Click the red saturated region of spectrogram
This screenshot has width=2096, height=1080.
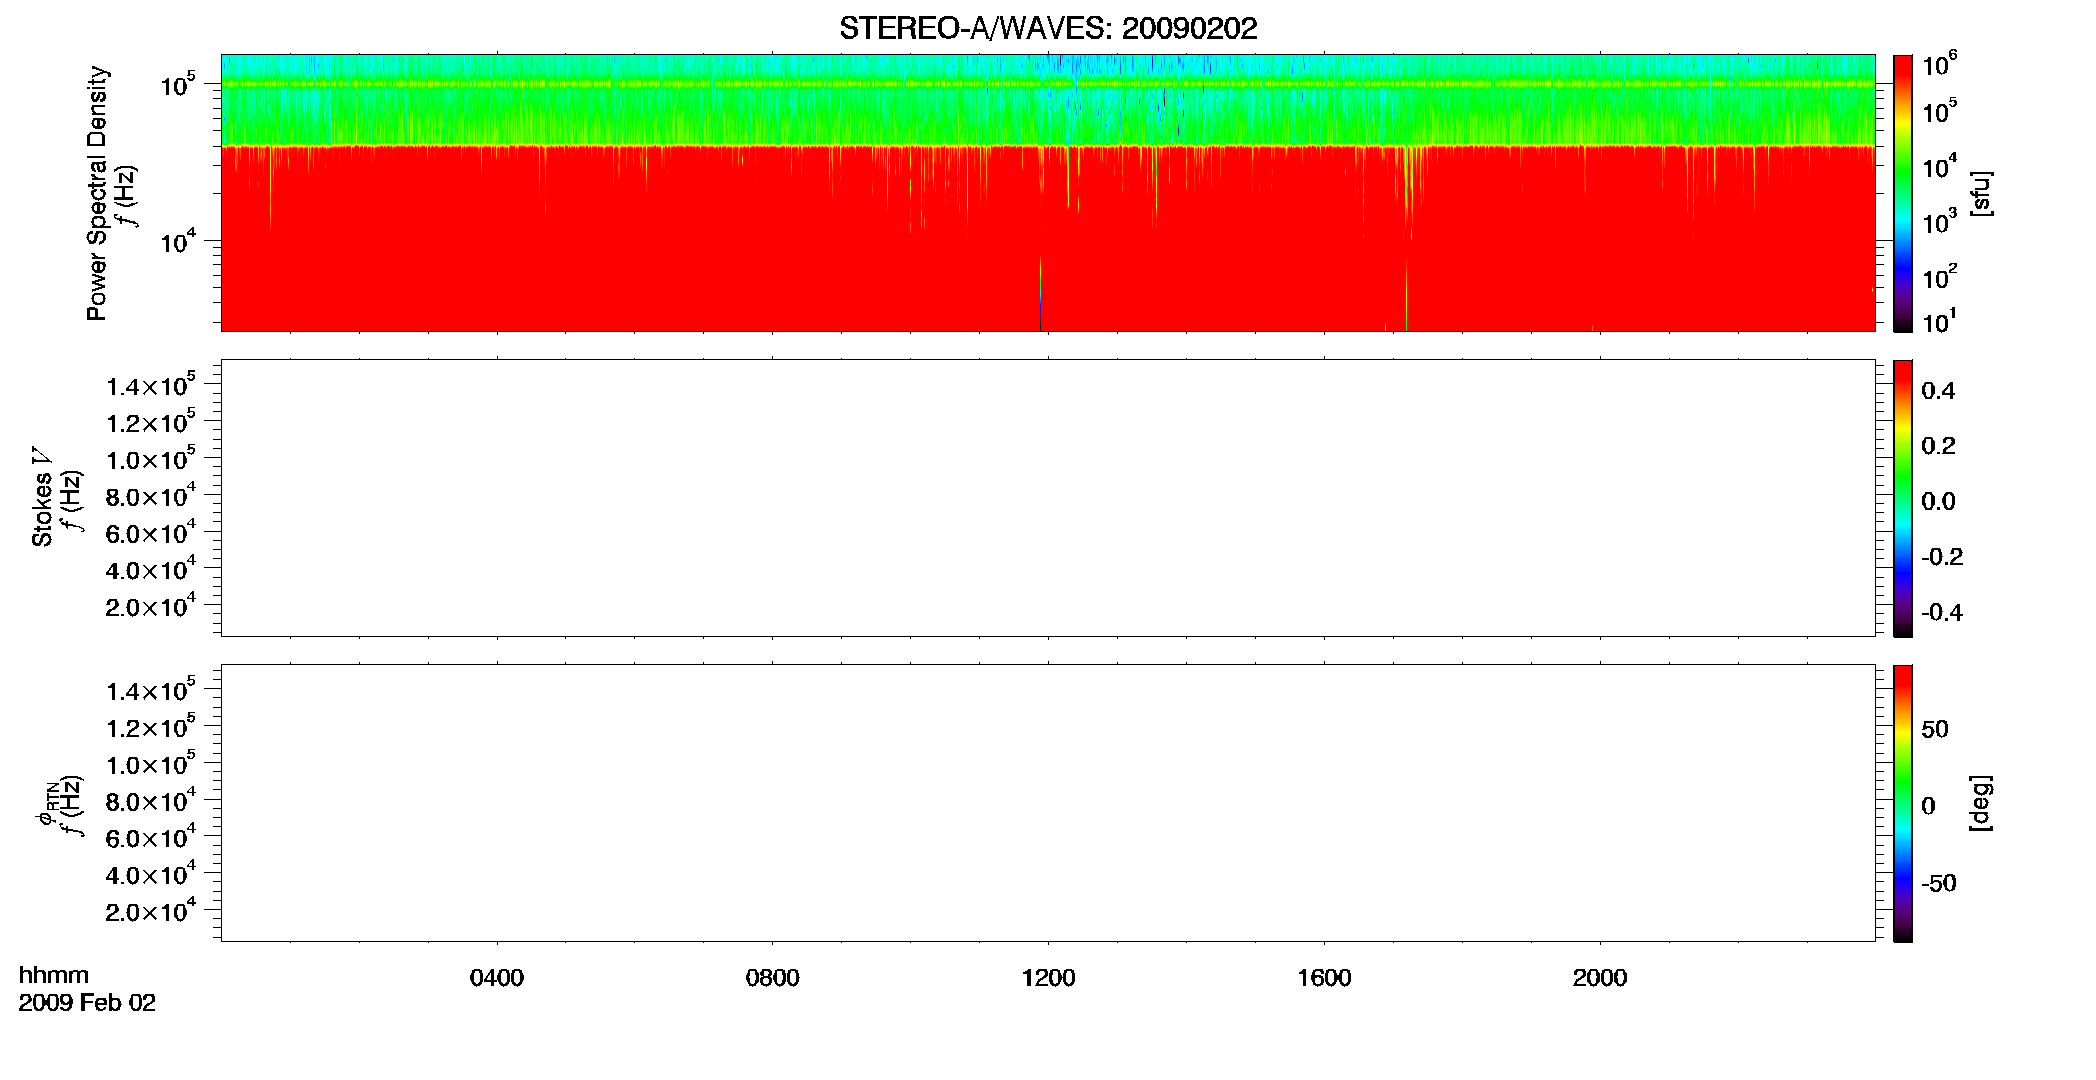pyautogui.click(x=1048, y=240)
